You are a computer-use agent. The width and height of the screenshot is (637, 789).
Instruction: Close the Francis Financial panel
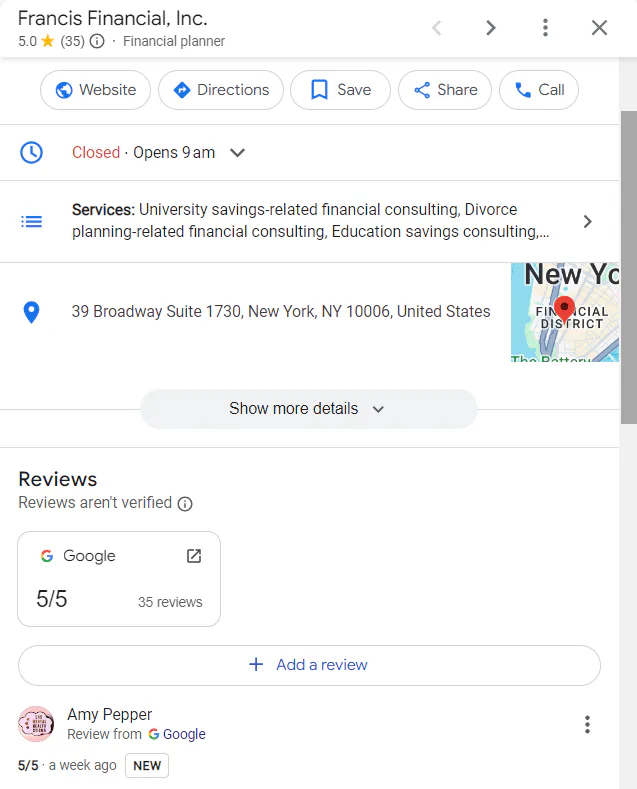599,28
